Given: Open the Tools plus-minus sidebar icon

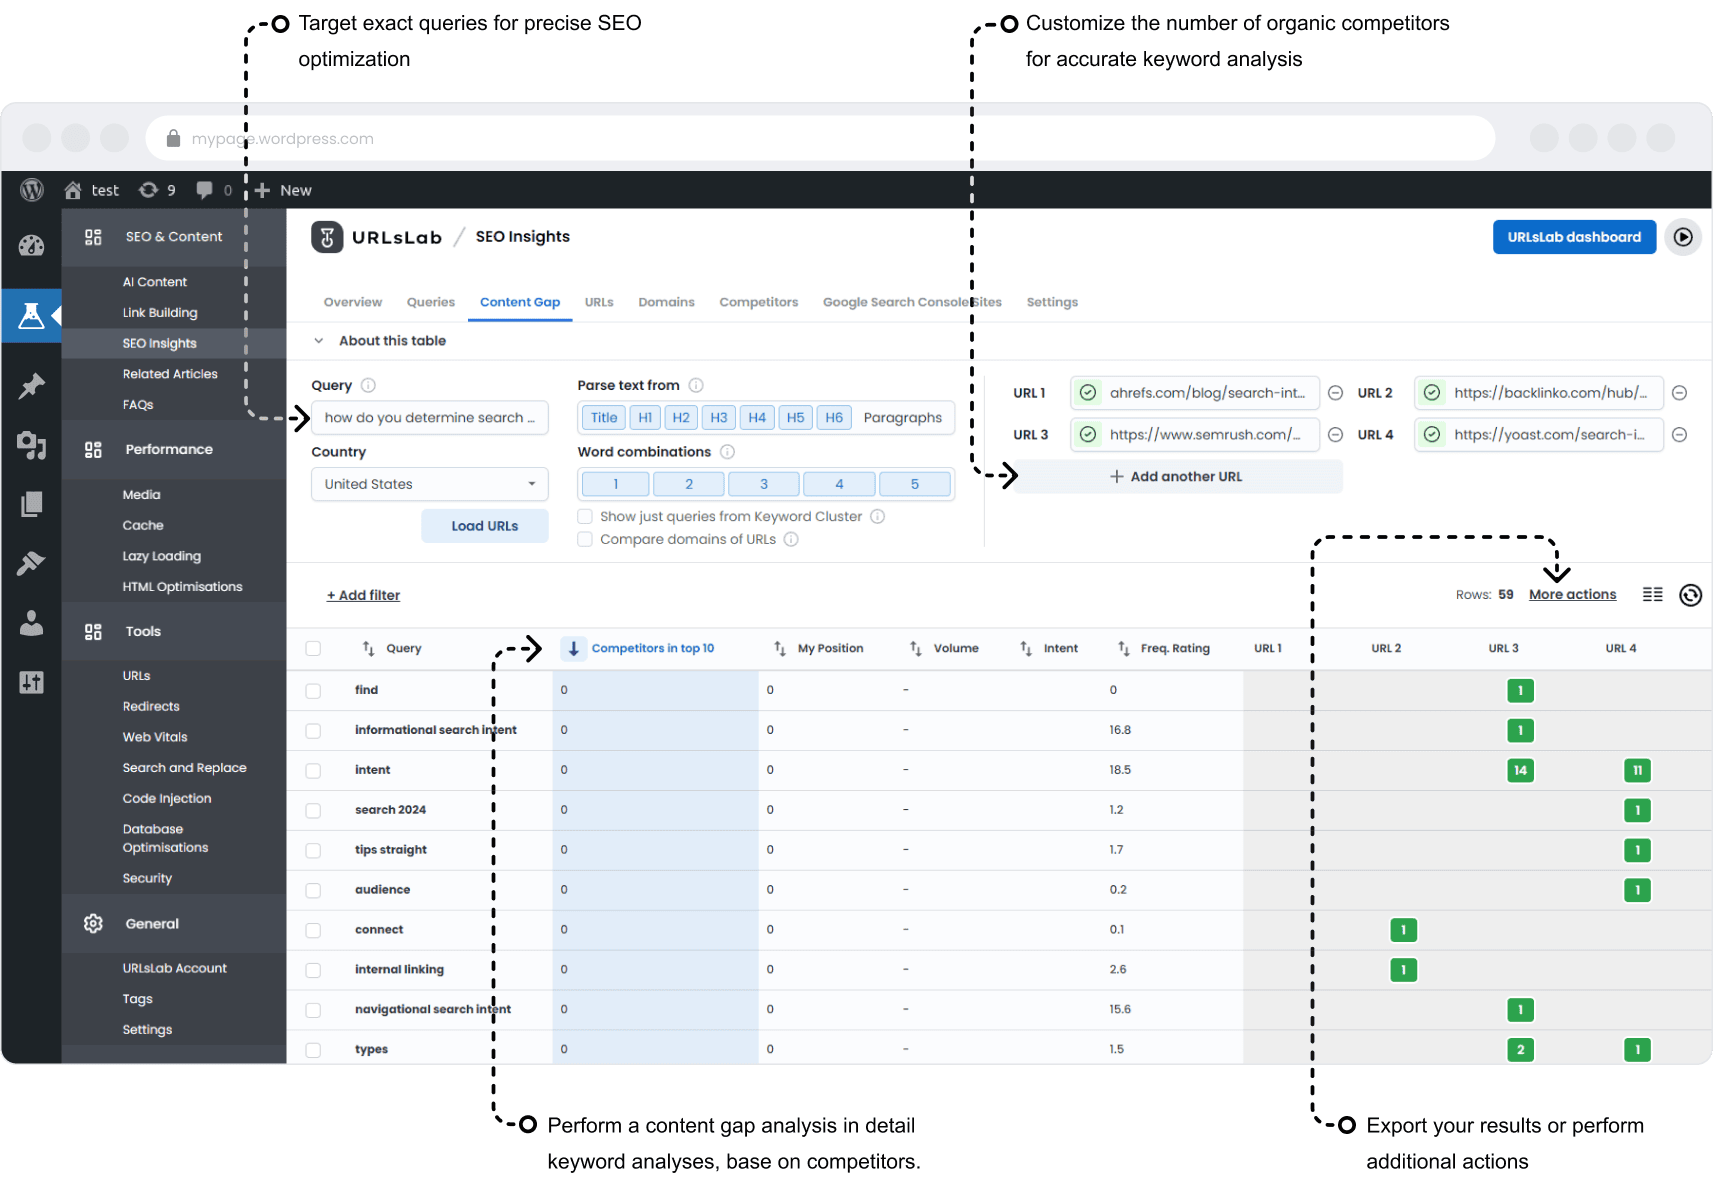Looking at the screenshot, I should click(31, 682).
